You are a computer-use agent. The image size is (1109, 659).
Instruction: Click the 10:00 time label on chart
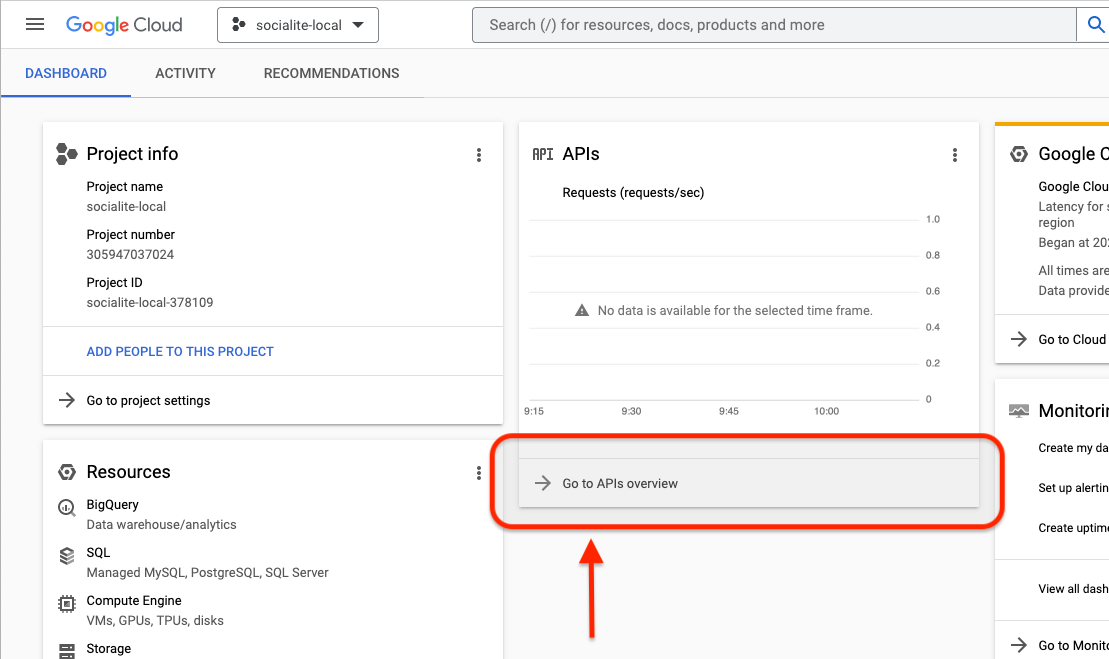(826, 411)
